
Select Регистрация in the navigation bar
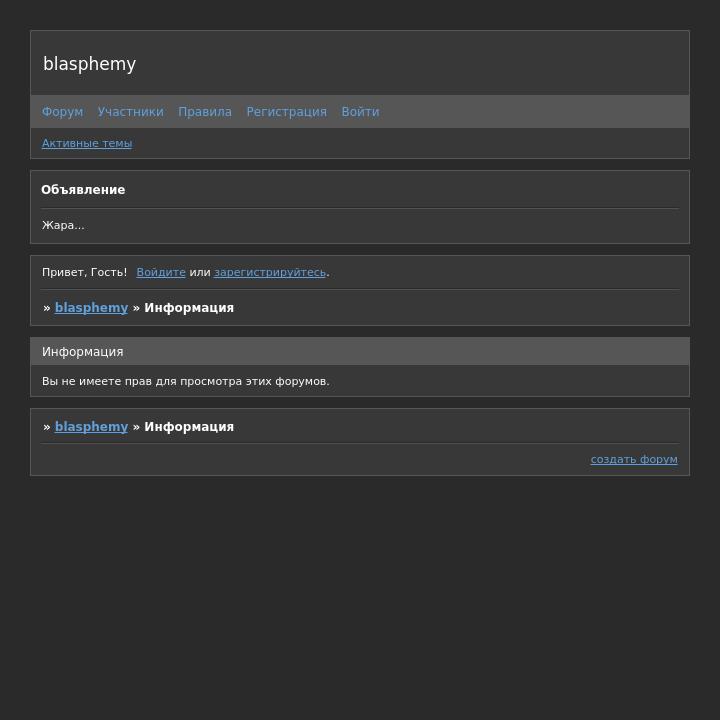pyautogui.click(x=286, y=112)
